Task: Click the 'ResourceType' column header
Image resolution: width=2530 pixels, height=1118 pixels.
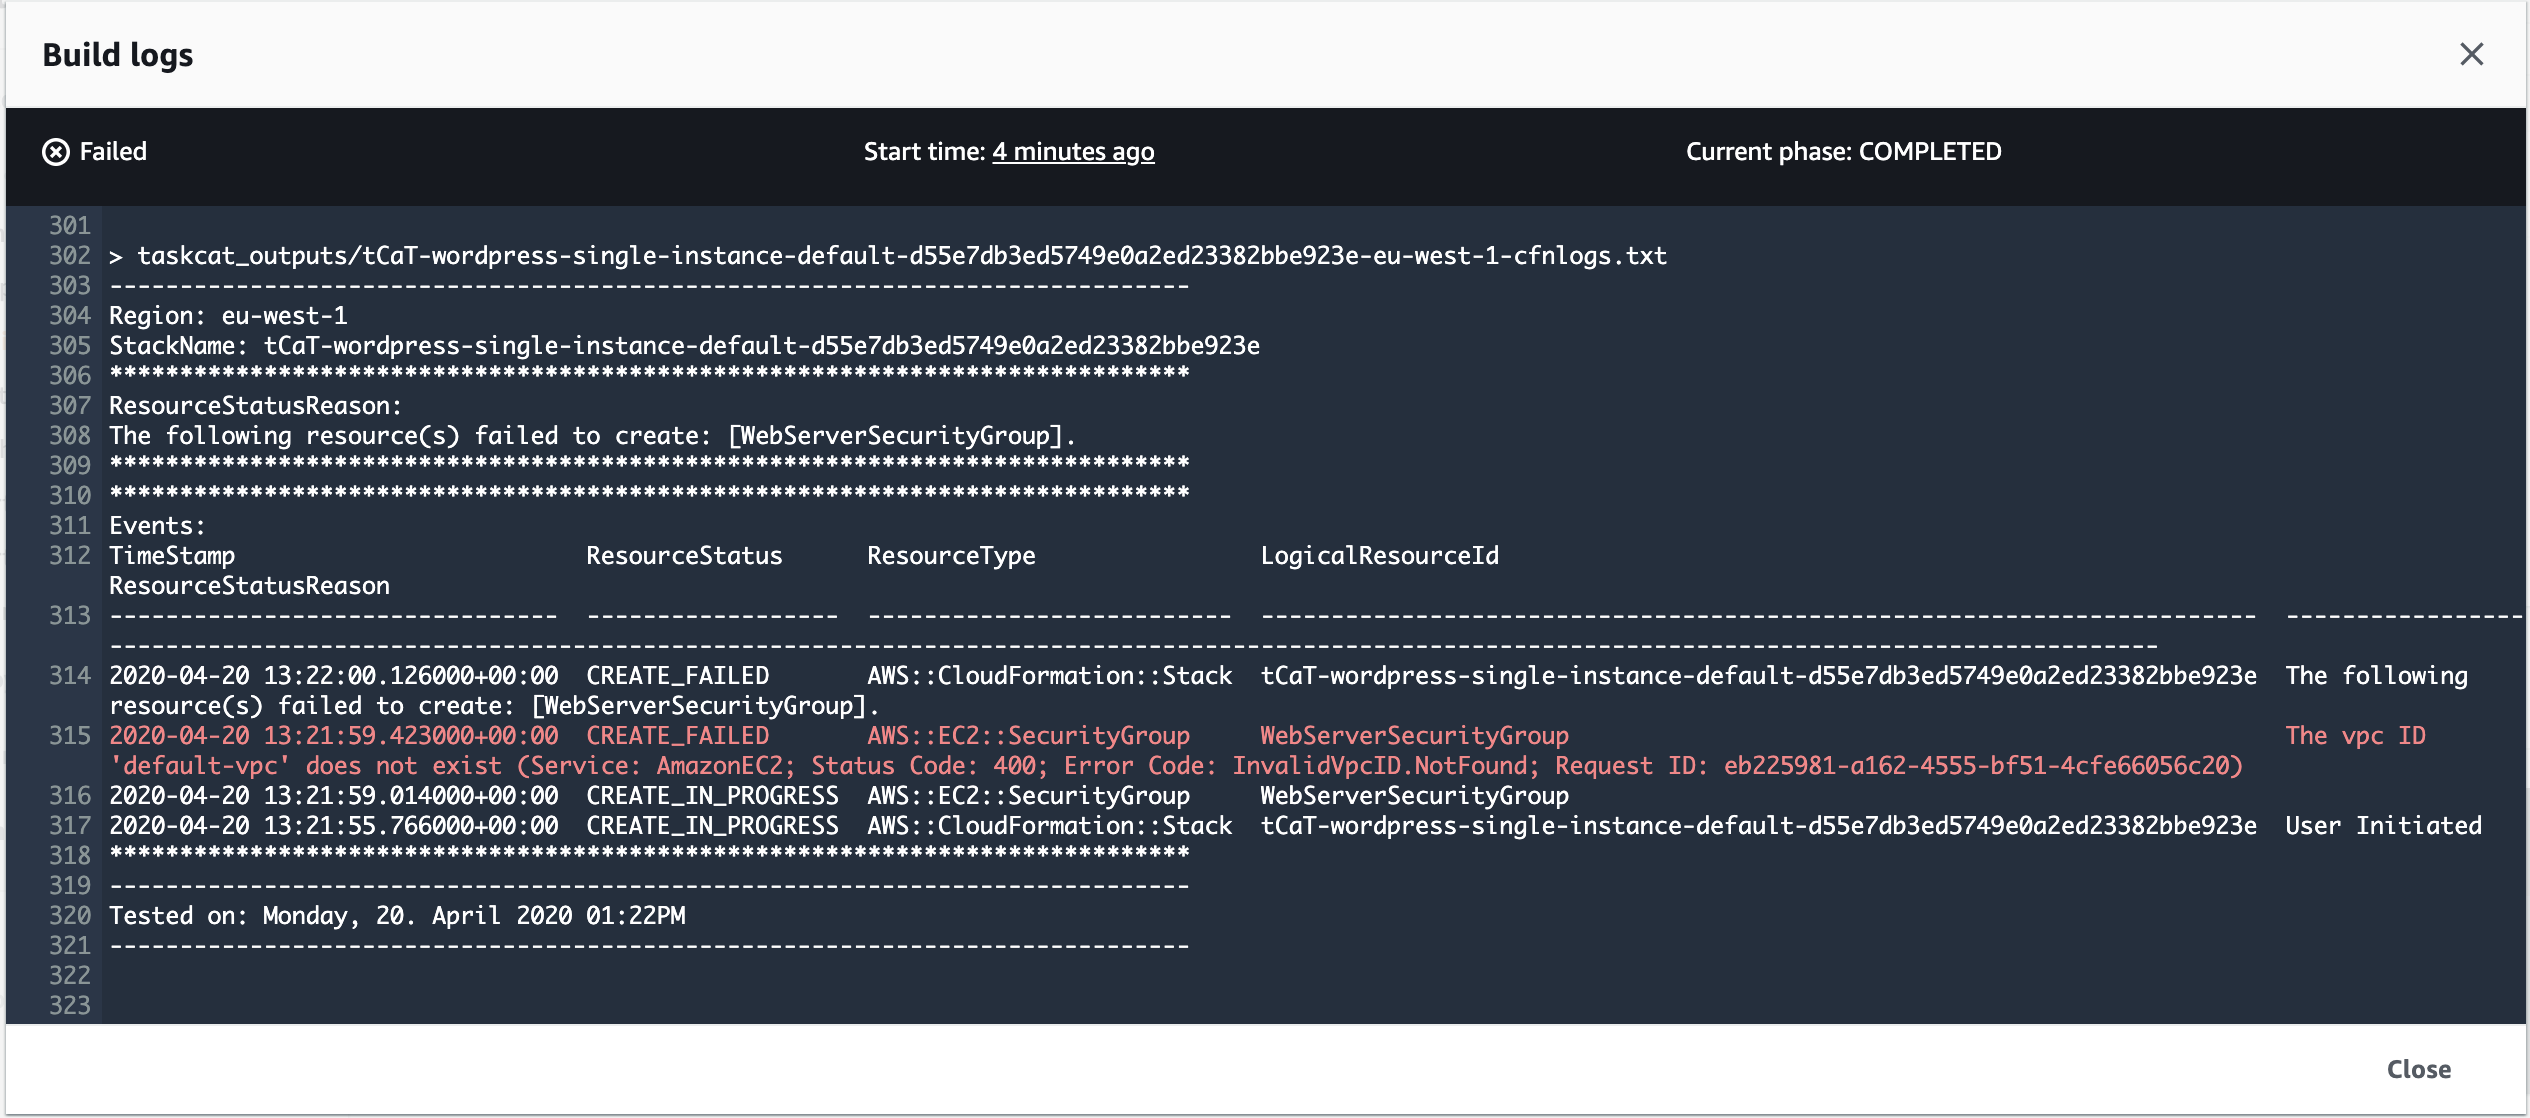Action: click(x=951, y=556)
